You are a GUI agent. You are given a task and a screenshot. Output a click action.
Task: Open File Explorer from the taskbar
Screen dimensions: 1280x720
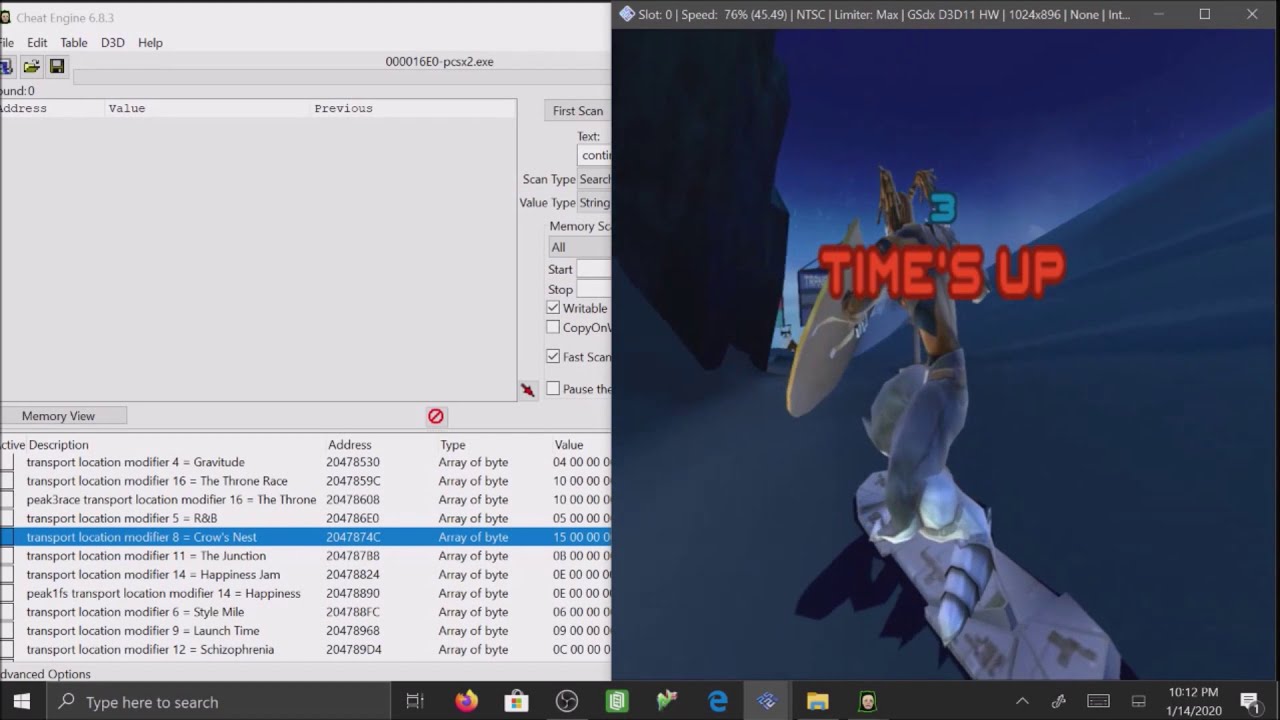pos(817,702)
